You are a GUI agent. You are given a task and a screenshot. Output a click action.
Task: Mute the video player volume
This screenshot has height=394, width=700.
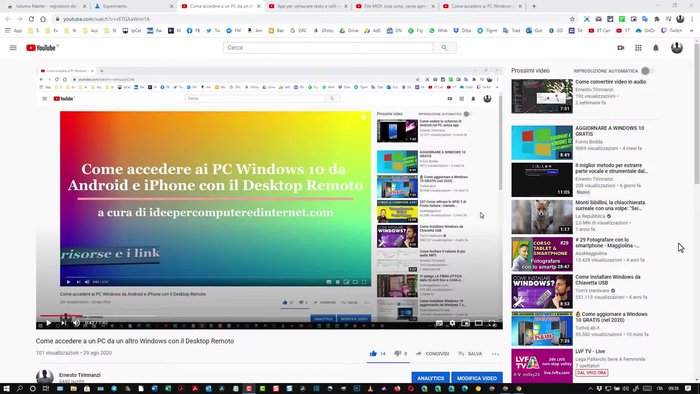coord(76,323)
